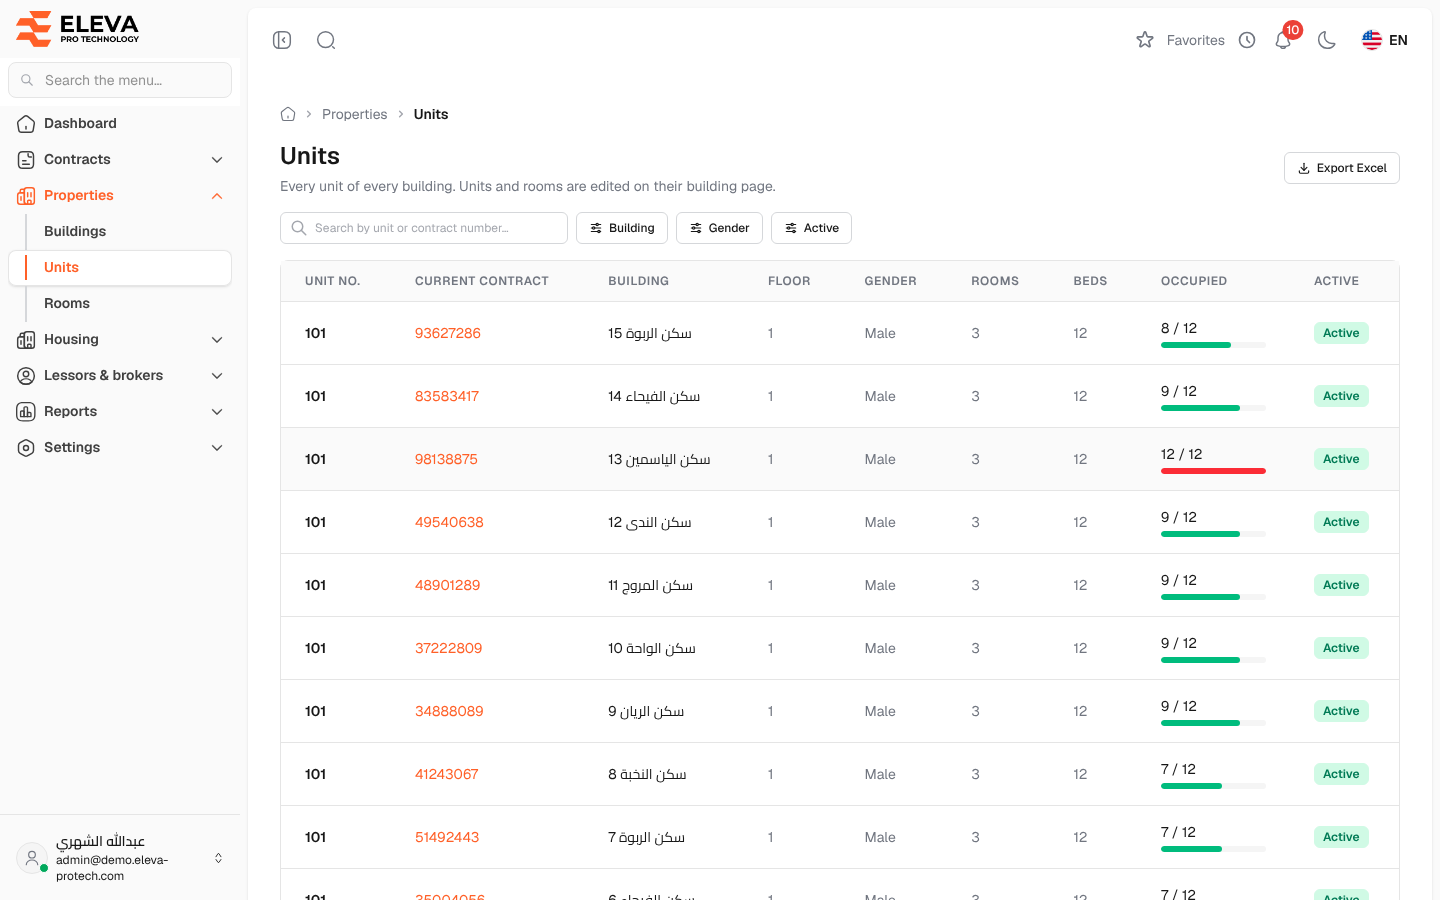
Task: Open notifications bell with 10 badge
Action: pos(1284,39)
